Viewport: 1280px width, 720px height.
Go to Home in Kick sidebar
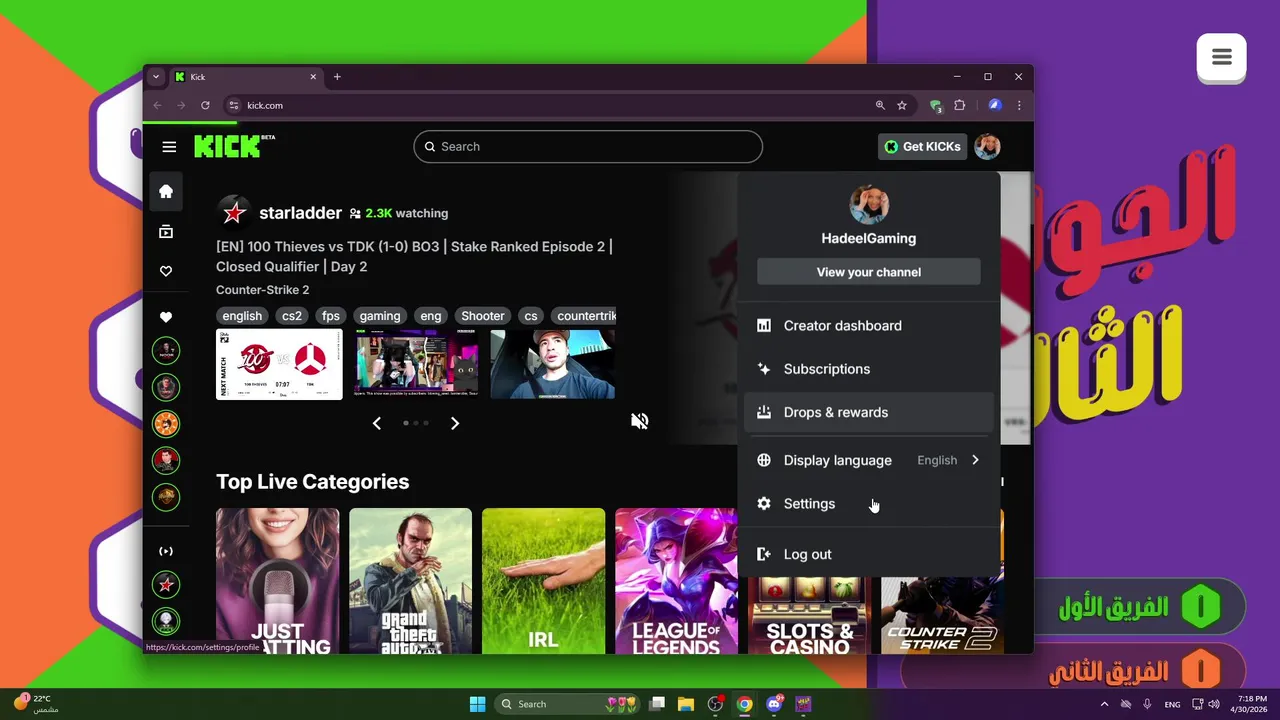click(x=166, y=191)
